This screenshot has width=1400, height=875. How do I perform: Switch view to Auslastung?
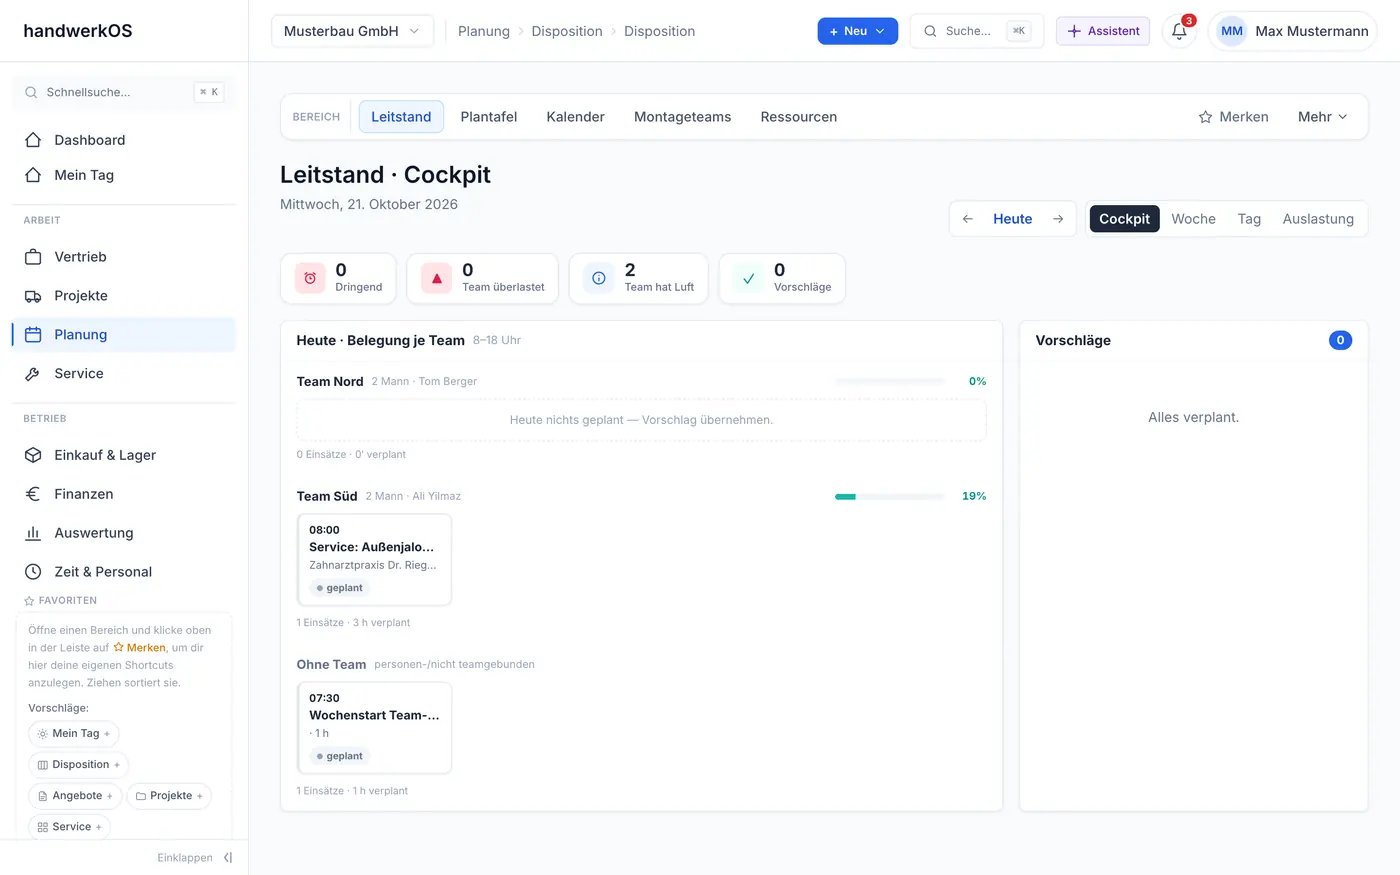point(1318,219)
